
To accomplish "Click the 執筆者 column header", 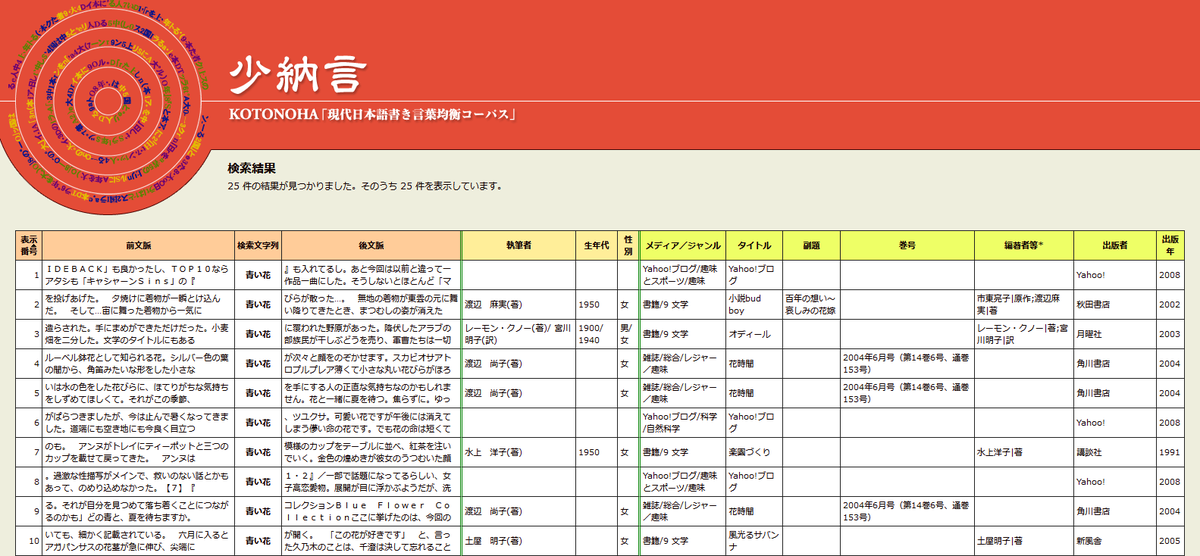I will [518, 244].
